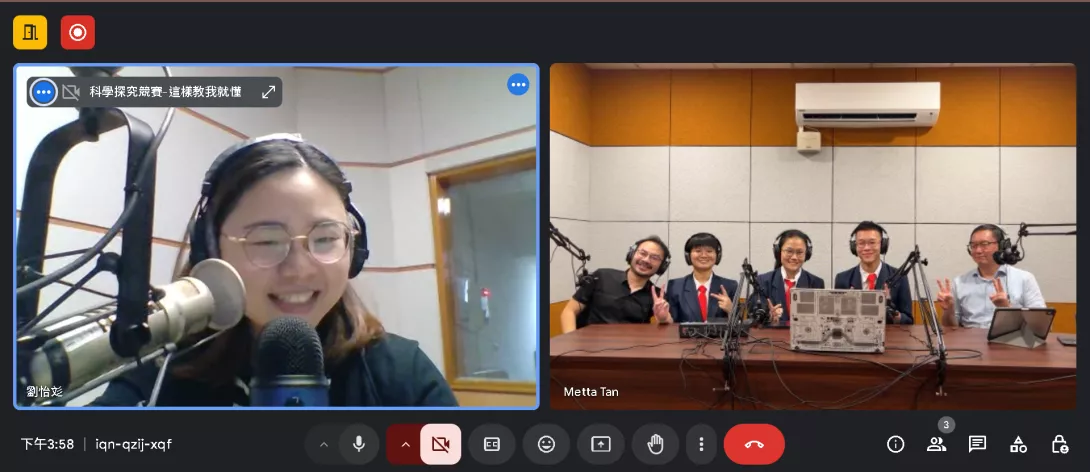Start presenting your screen
This screenshot has height=472, width=1090.
click(601, 444)
